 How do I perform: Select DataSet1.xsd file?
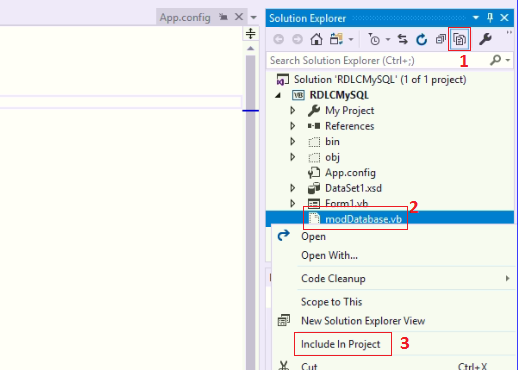tap(353, 188)
